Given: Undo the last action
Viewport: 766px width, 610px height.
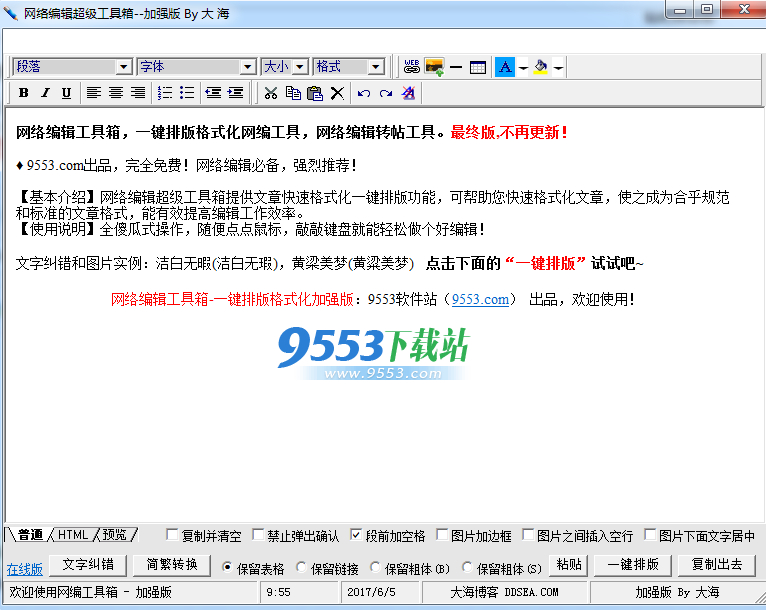Looking at the screenshot, I should 363,93.
